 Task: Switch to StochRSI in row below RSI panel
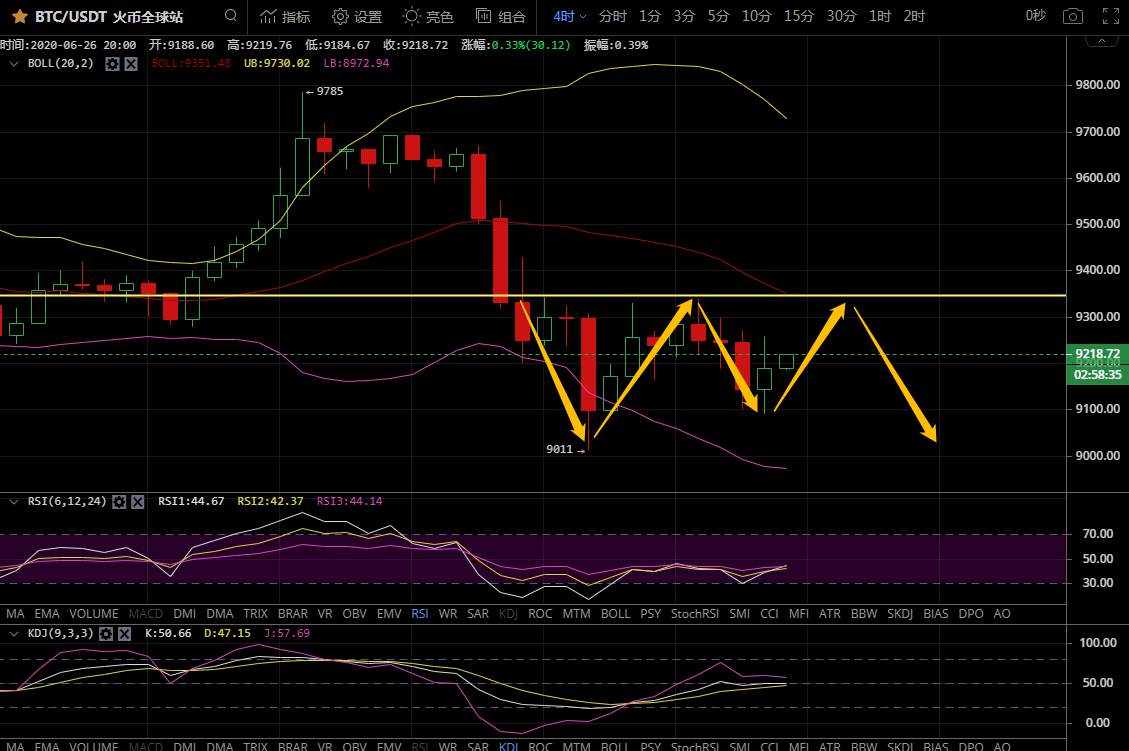pos(695,613)
